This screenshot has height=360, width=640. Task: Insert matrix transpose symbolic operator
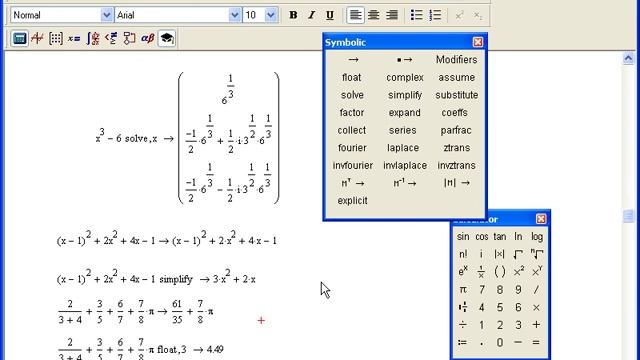tap(353, 183)
